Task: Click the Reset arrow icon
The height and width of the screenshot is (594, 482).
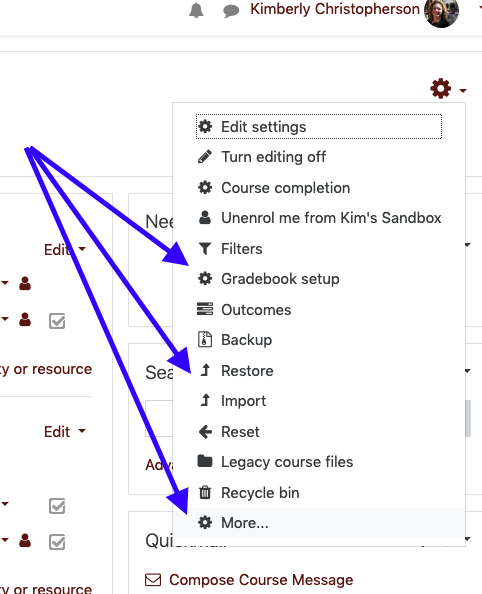Action: (205, 431)
